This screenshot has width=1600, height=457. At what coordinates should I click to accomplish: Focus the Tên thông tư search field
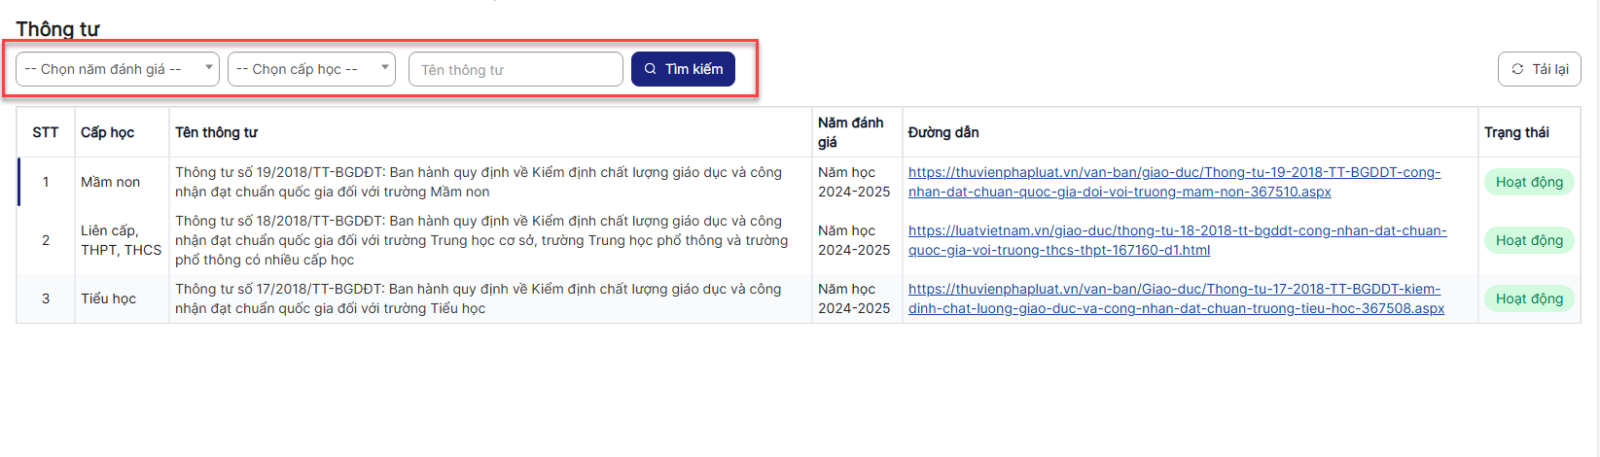(515, 70)
